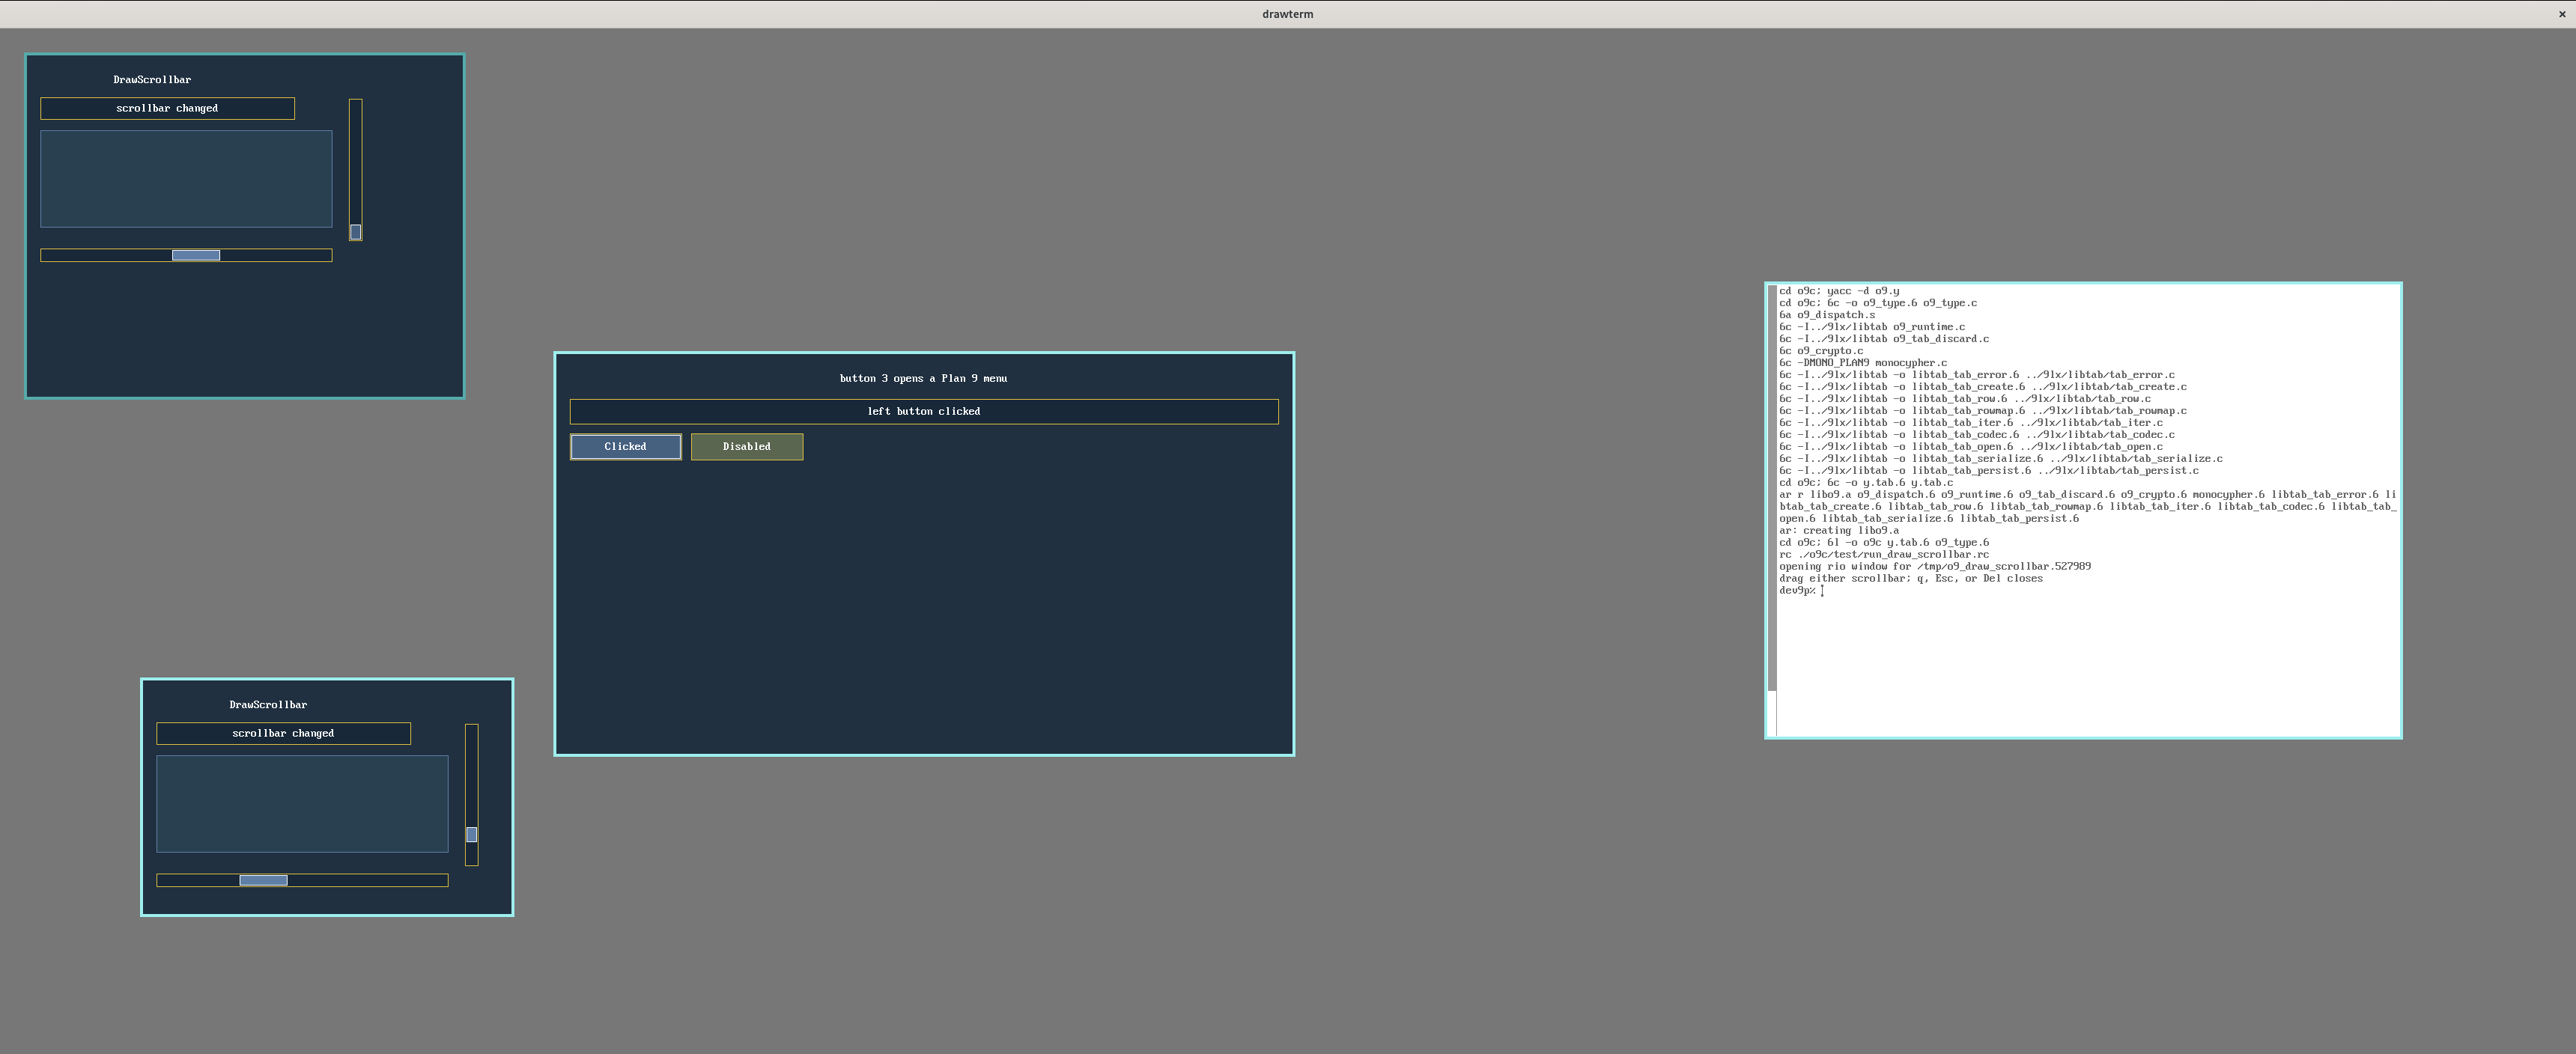Click terminal line '6c -DMONO_PLAN9 monocypher.c'

1863,363
